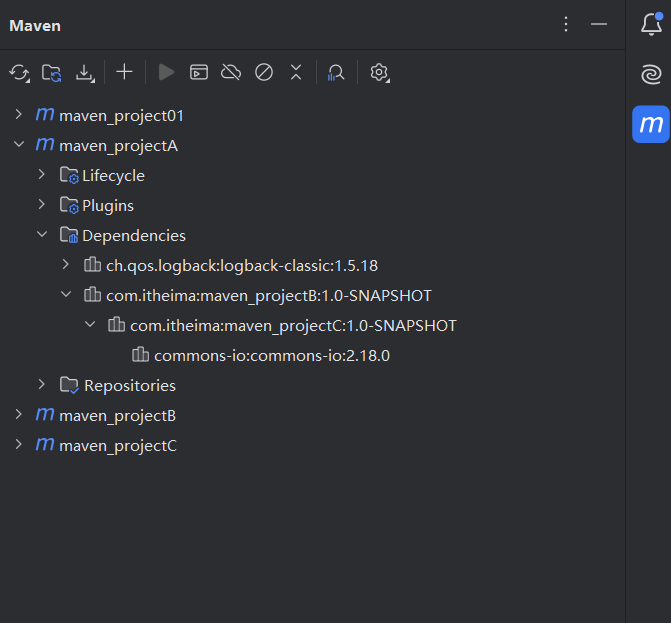
Task: Toggle skip tests mode icon
Action: click(264, 72)
